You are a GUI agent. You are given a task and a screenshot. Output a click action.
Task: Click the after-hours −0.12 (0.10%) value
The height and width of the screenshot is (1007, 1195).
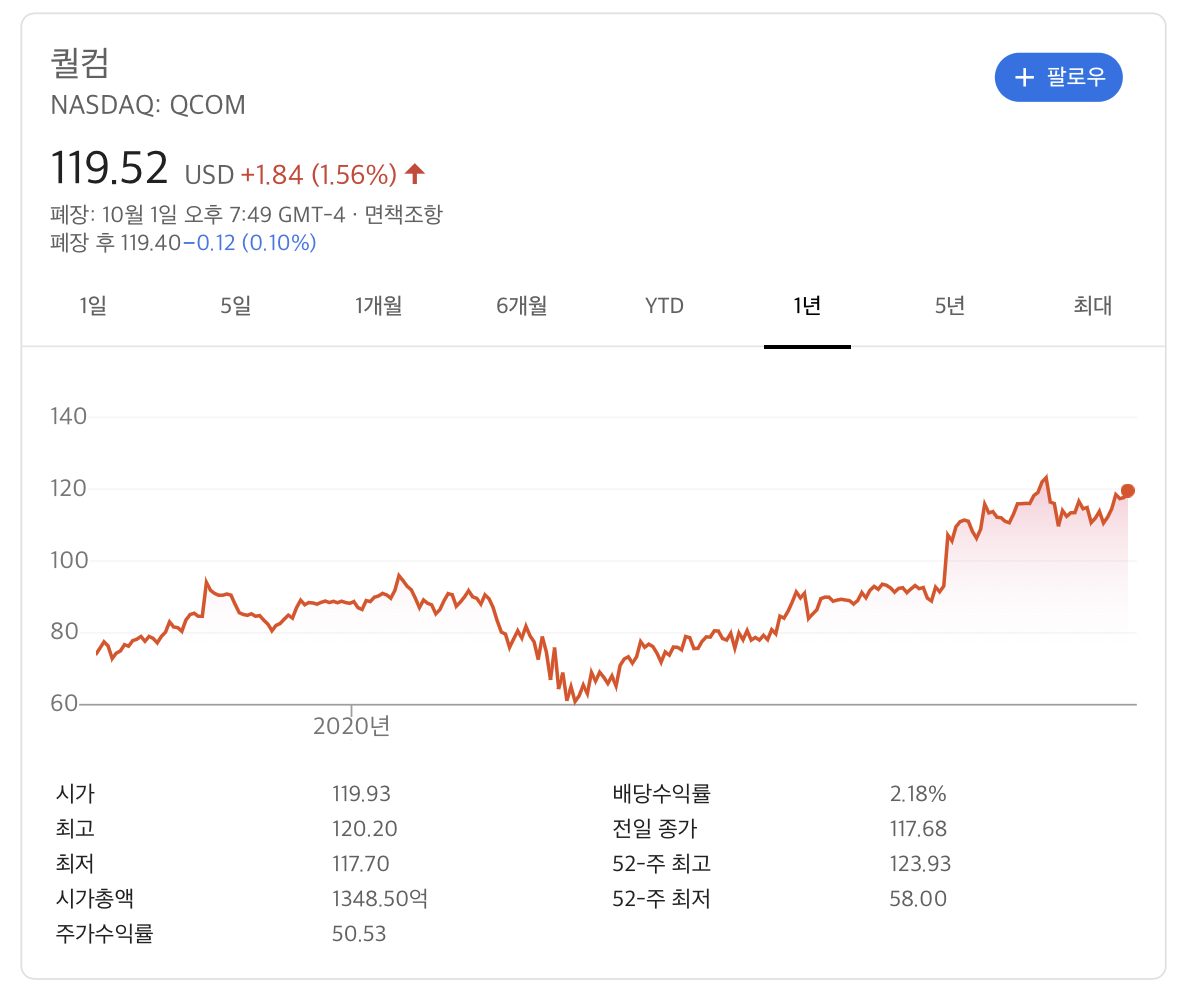click(249, 242)
